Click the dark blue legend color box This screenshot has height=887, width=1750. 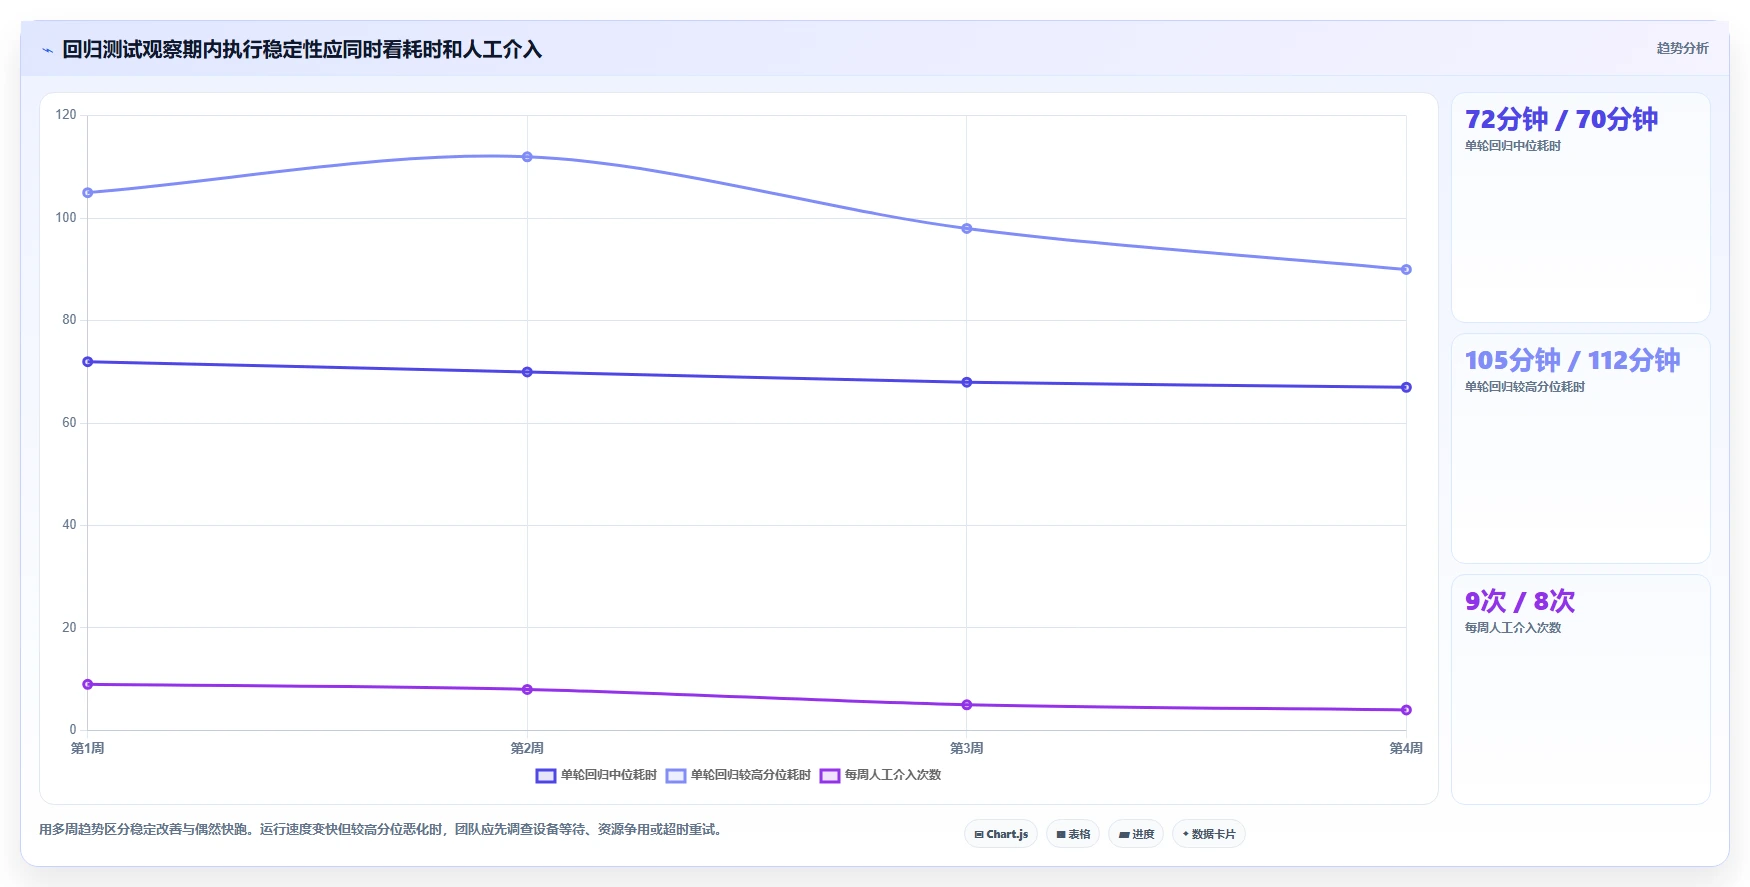pyautogui.click(x=546, y=776)
